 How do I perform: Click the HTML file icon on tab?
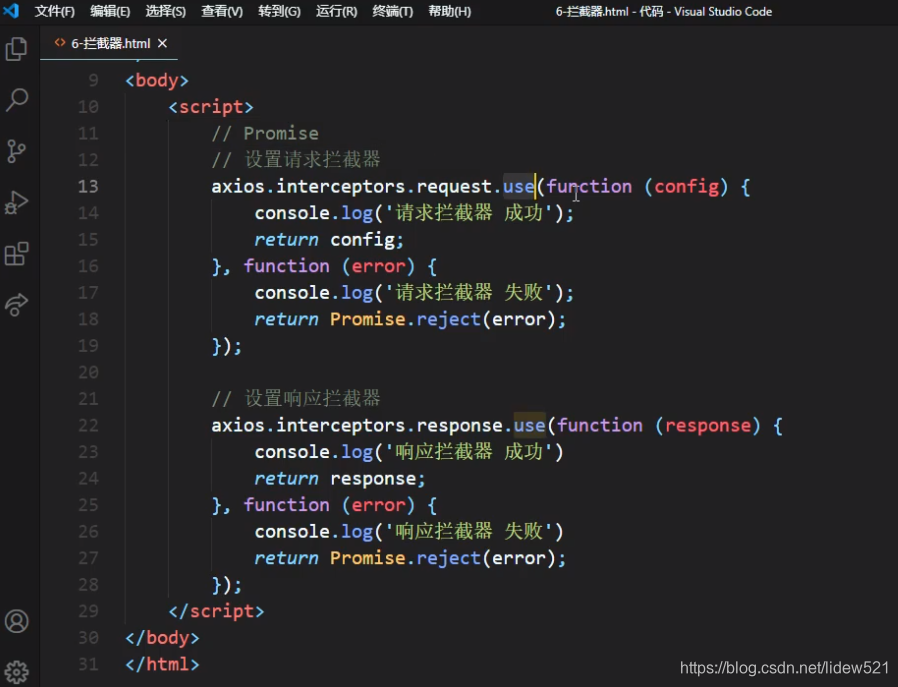point(60,42)
